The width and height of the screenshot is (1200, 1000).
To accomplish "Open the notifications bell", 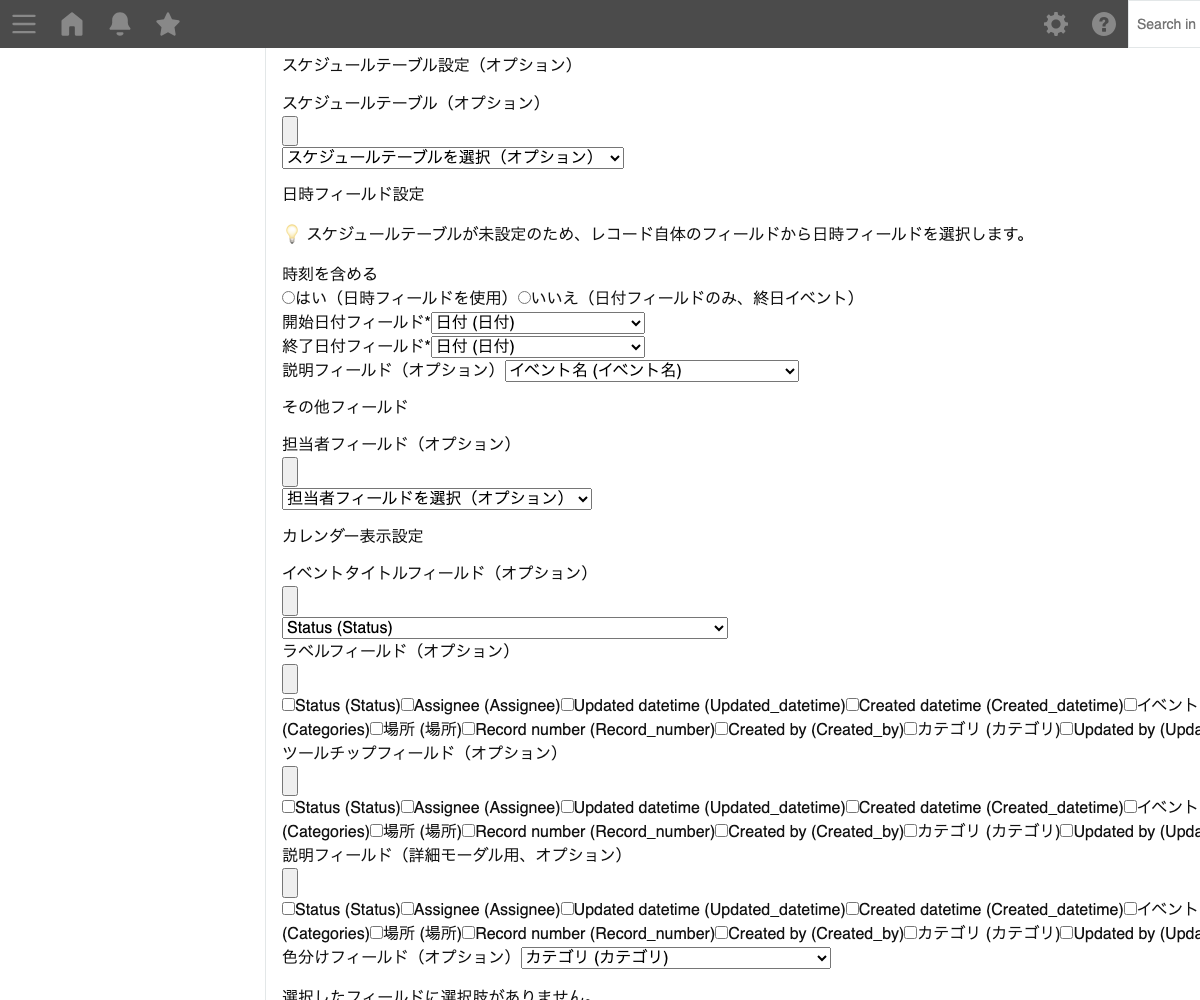I will (x=120, y=24).
